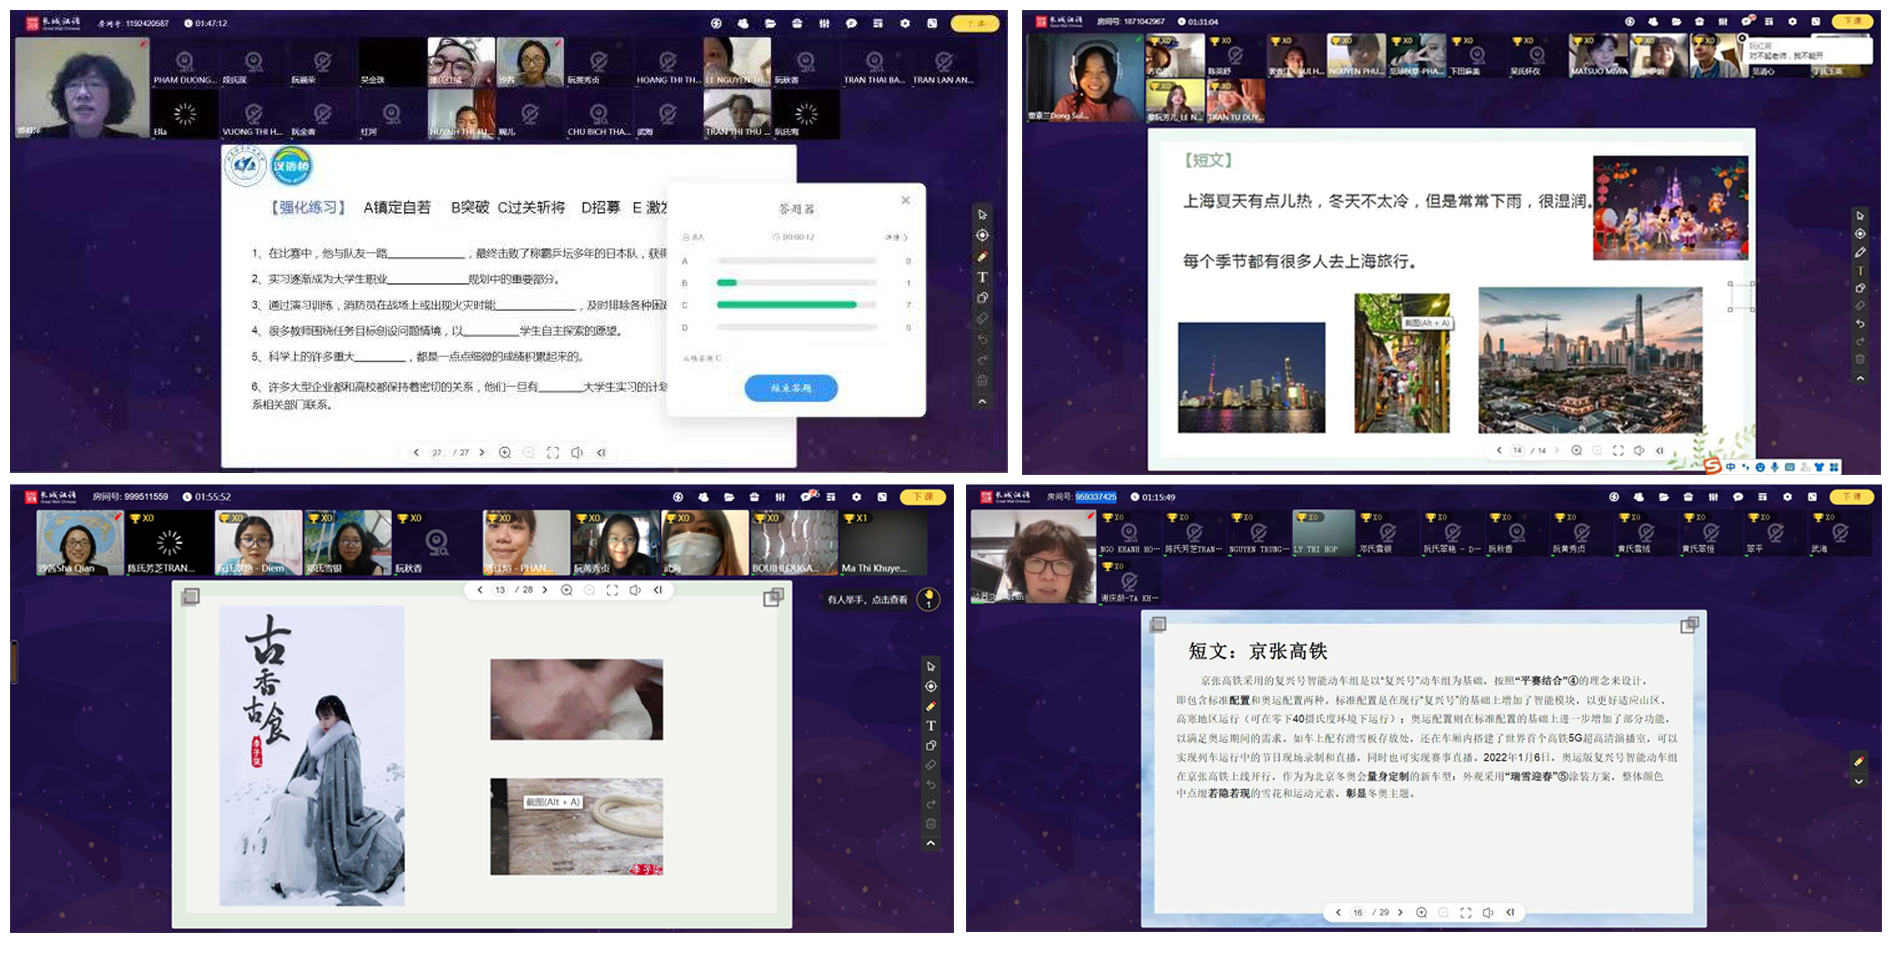The height and width of the screenshot is (957, 1890).
Task: Enter fullscreen on the 京张高铁 slide
Action: [1465, 912]
